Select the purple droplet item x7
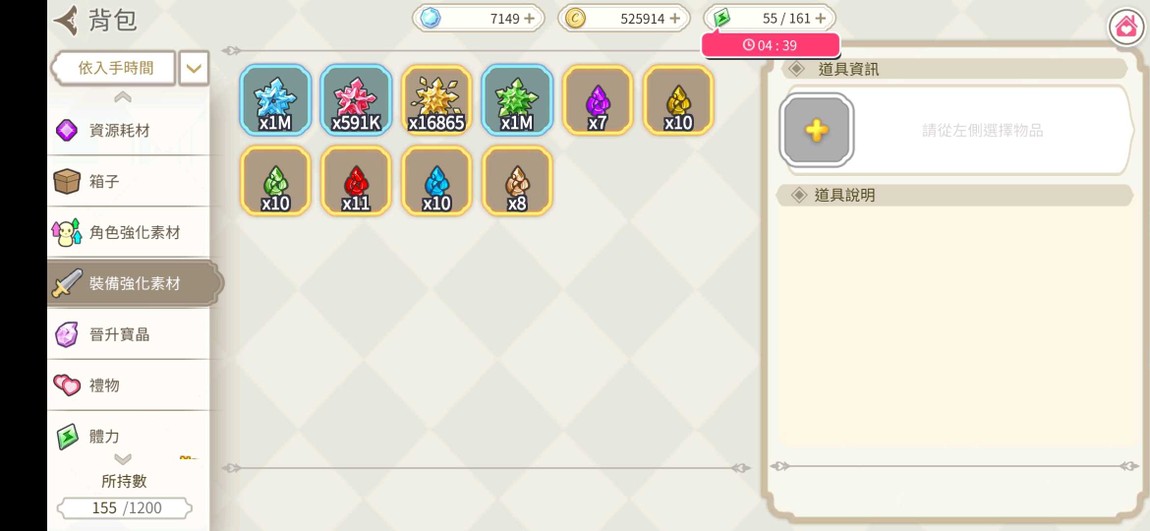This screenshot has height=531, width=1150. pos(598,100)
